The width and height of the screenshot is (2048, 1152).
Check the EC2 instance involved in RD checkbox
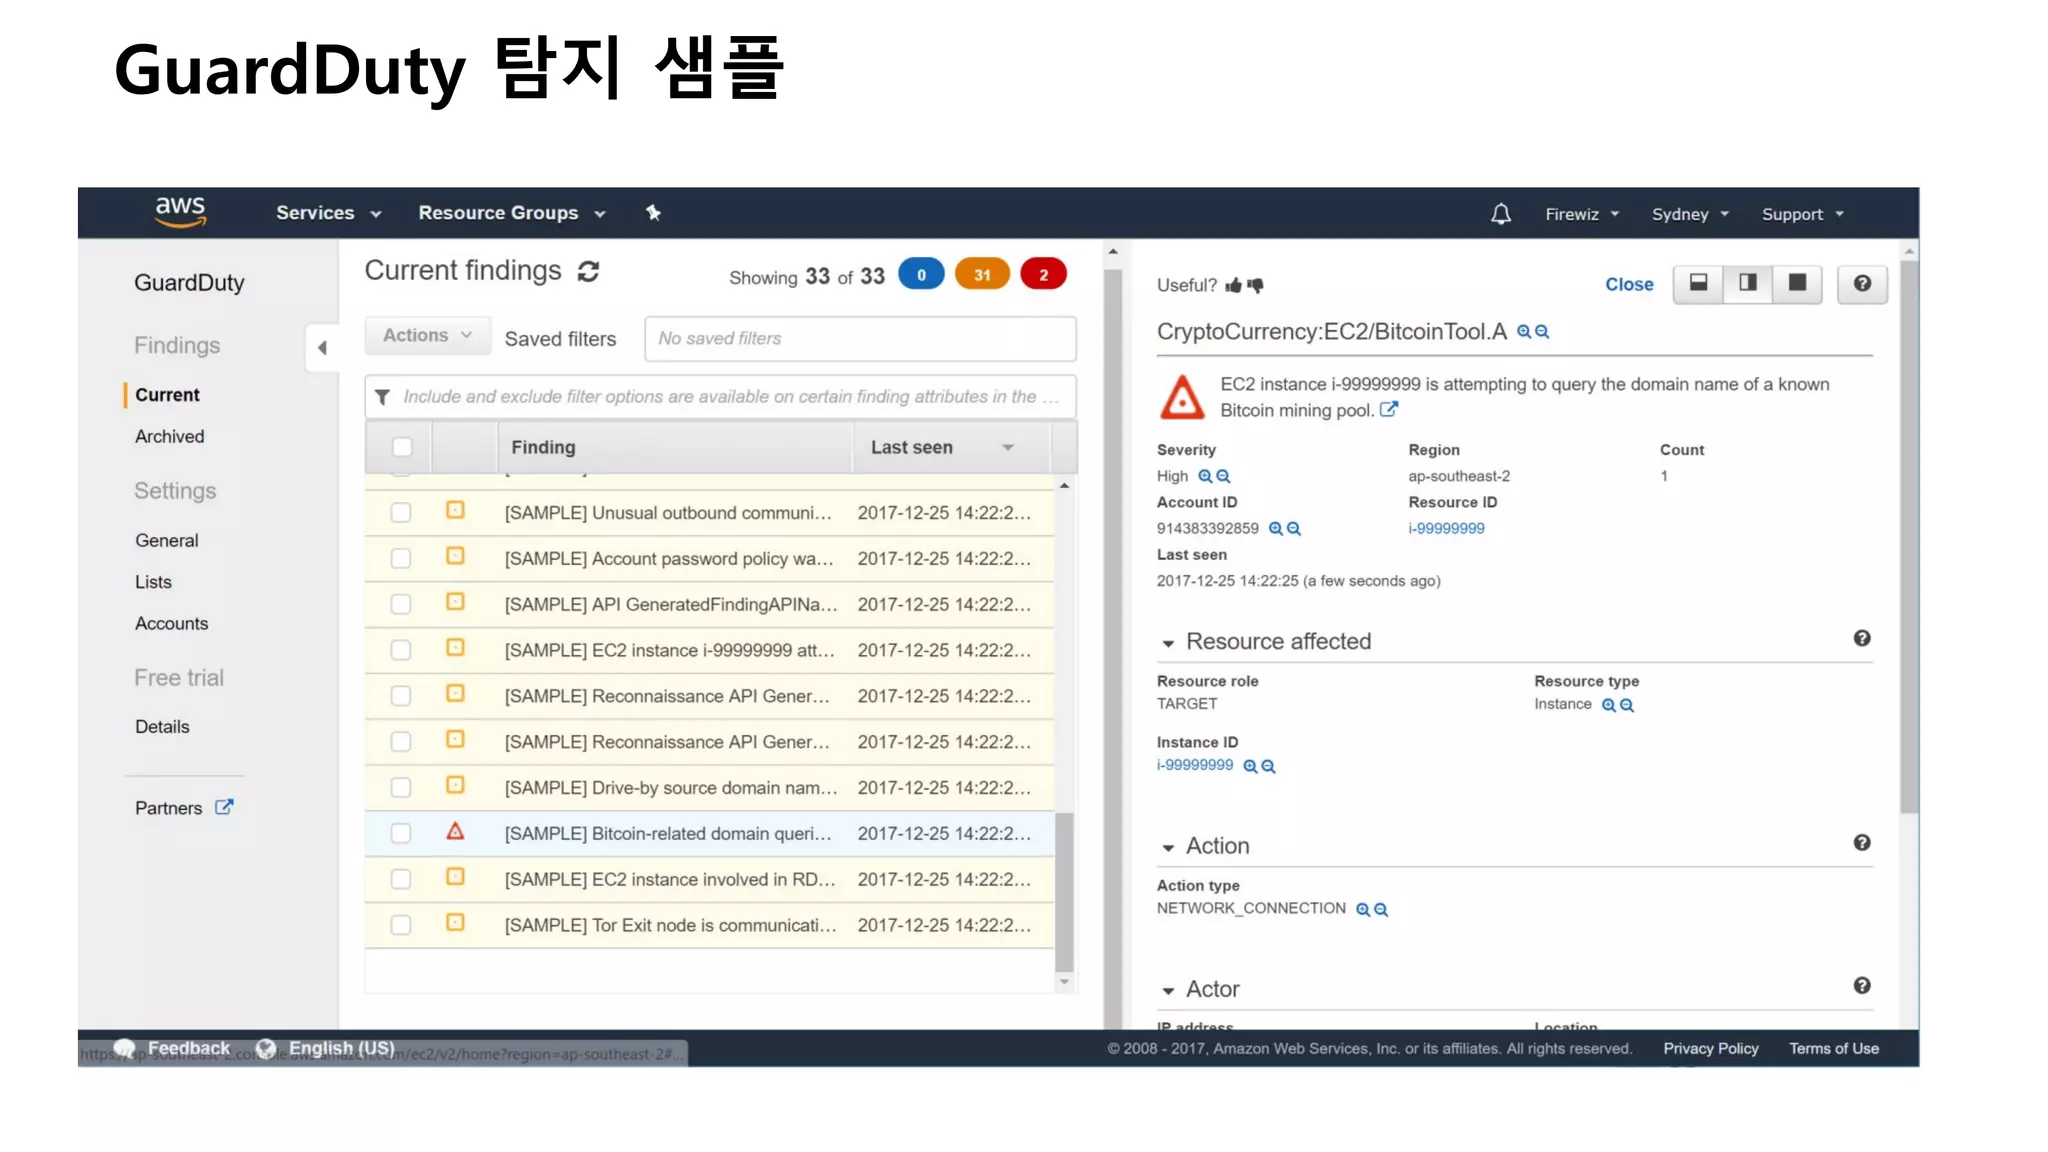(x=401, y=879)
